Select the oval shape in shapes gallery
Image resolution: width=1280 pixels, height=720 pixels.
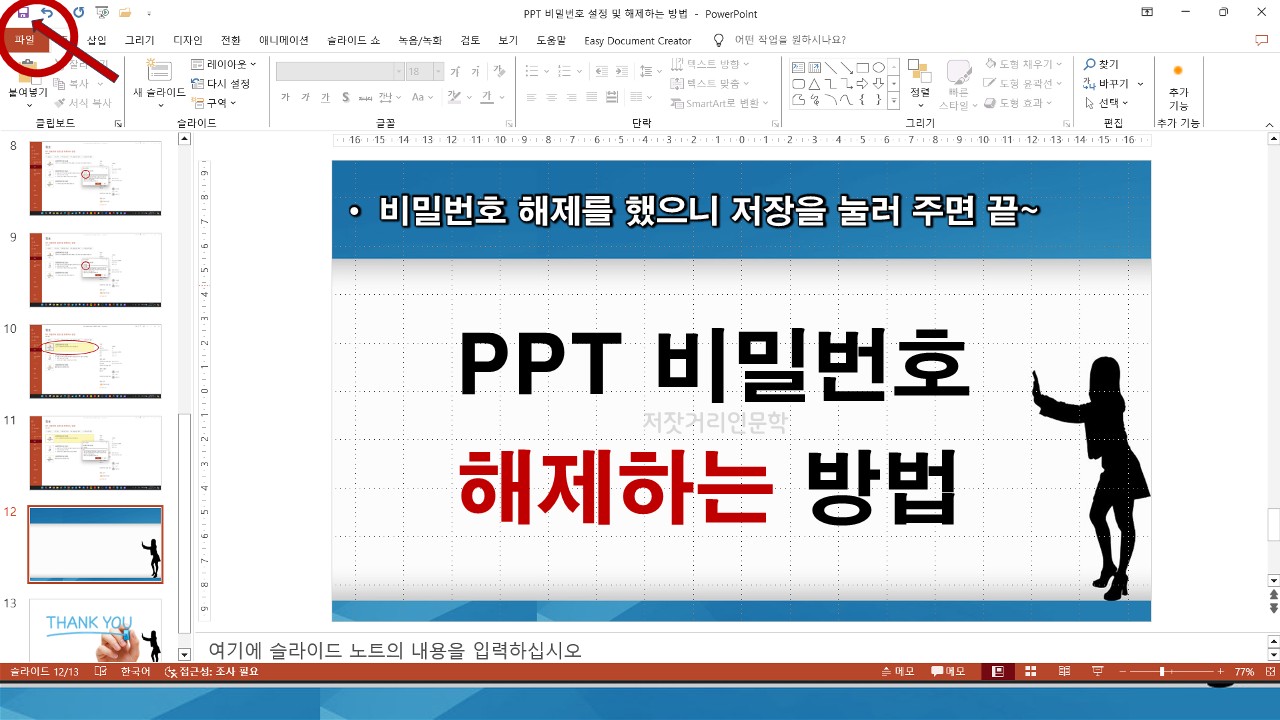(x=878, y=67)
